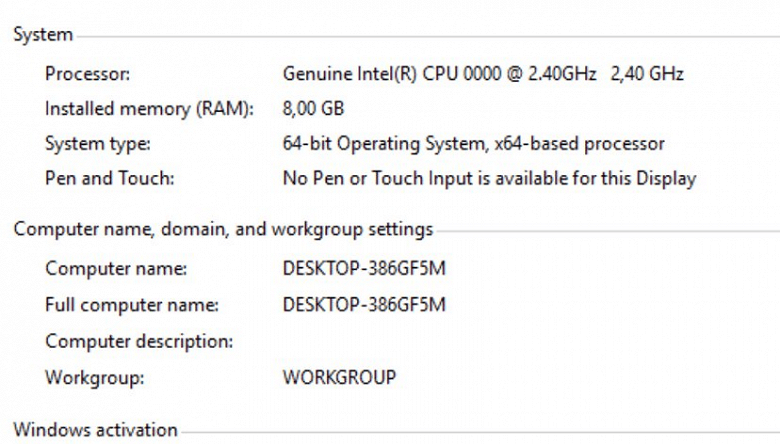Select the Computer description label
Image resolution: width=780 pixels, height=444 pixels.
[139, 341]
